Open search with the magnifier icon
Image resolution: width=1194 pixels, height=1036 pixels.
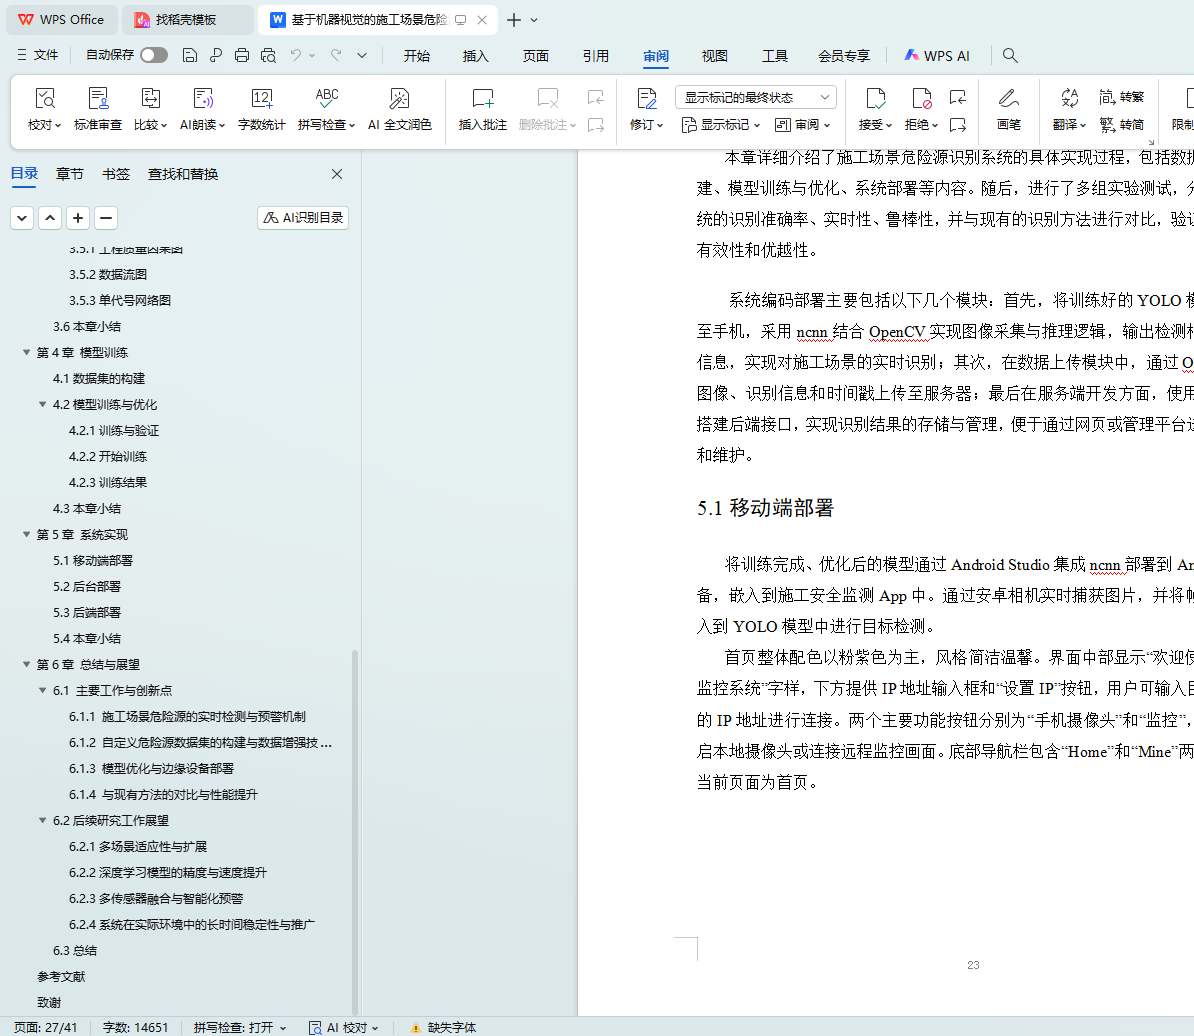[1010, 56]
